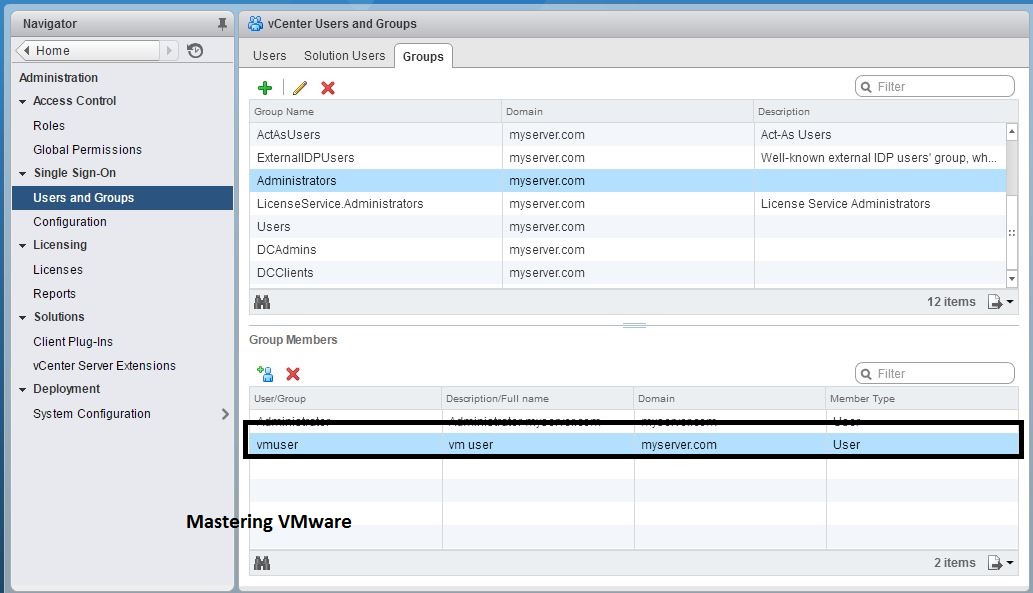
Task: Open licensing Reports
Action: click(x=55, y=293)
